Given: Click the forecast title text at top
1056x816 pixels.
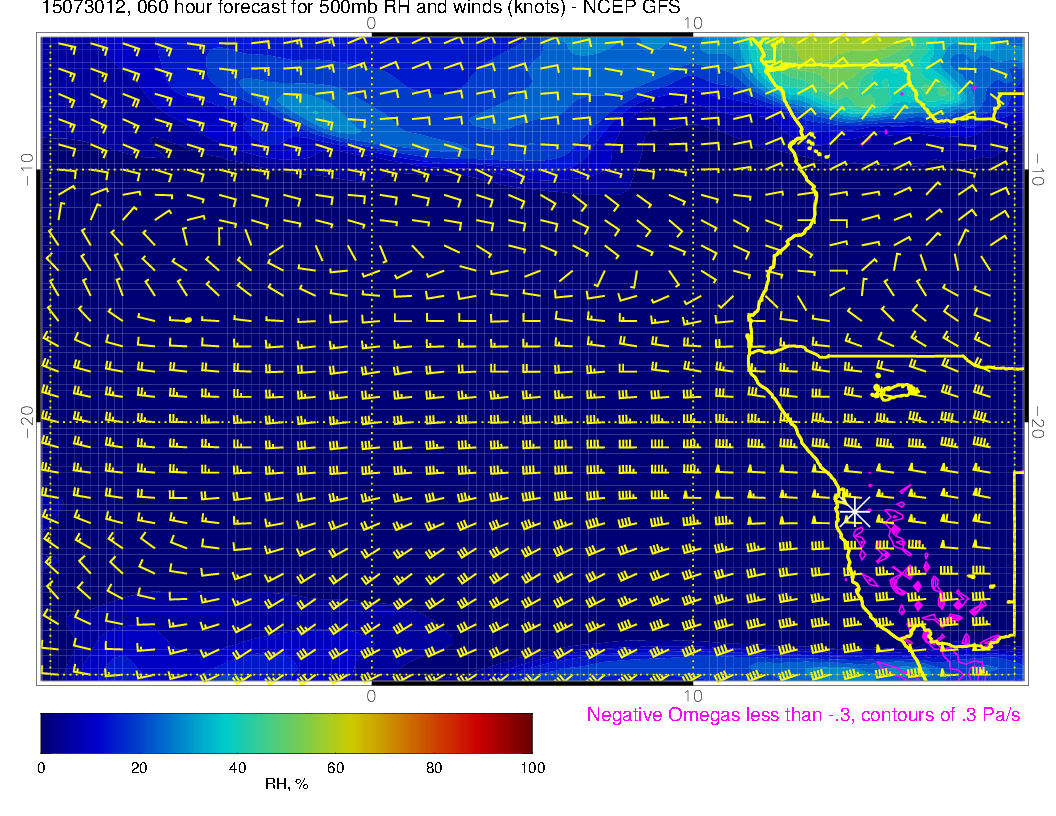Looking at the screenshot, I should [x=361, y=8].
